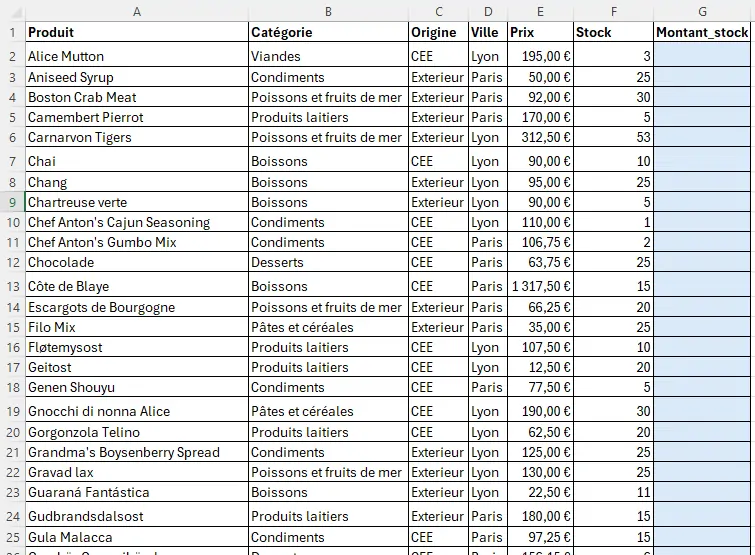
Task: Click the Desserts category cell
Action: [328, 262]
